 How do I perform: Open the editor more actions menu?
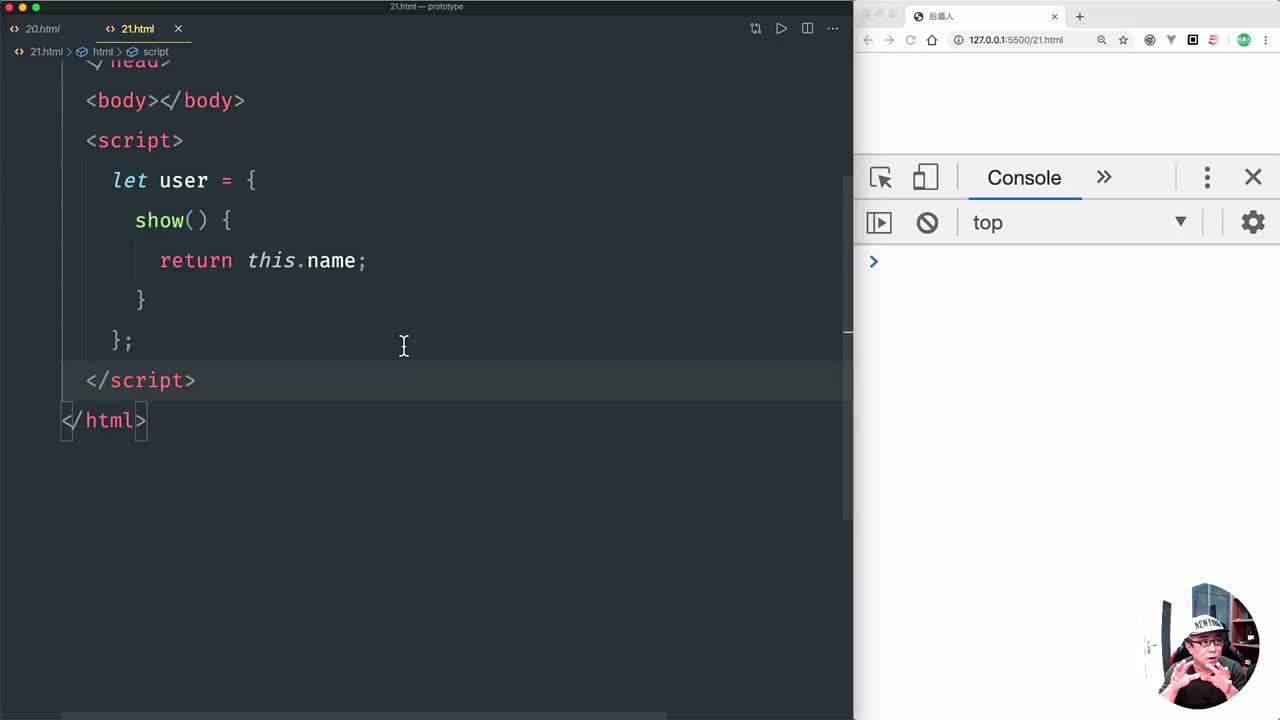pos(833,29)
